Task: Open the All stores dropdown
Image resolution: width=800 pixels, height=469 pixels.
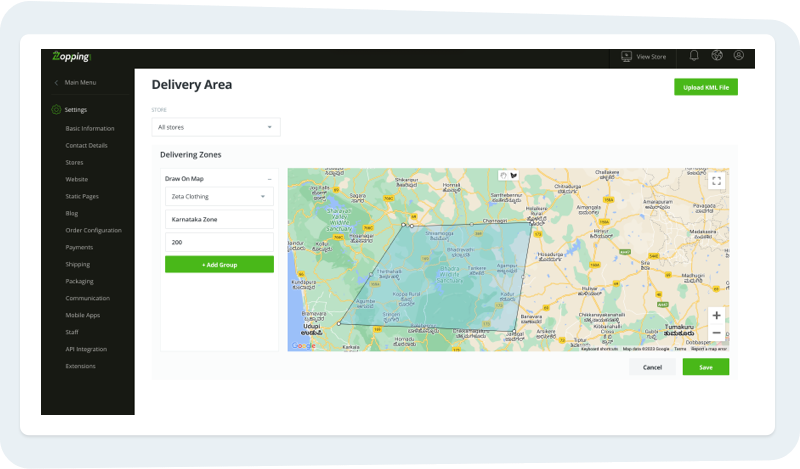Action: click(216, 127)
